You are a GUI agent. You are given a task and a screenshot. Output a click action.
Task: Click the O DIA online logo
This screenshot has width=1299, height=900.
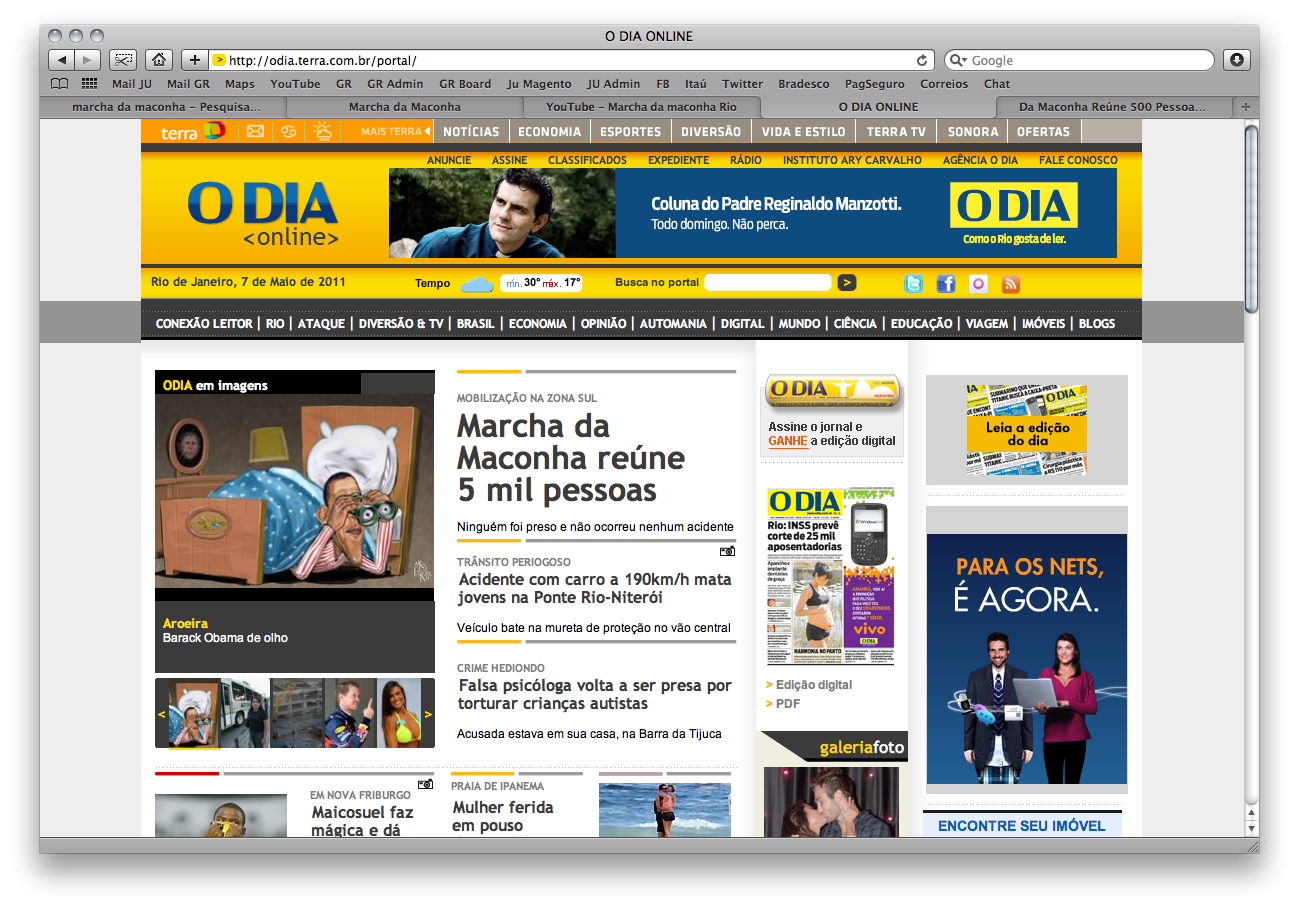tap(263, 213)
